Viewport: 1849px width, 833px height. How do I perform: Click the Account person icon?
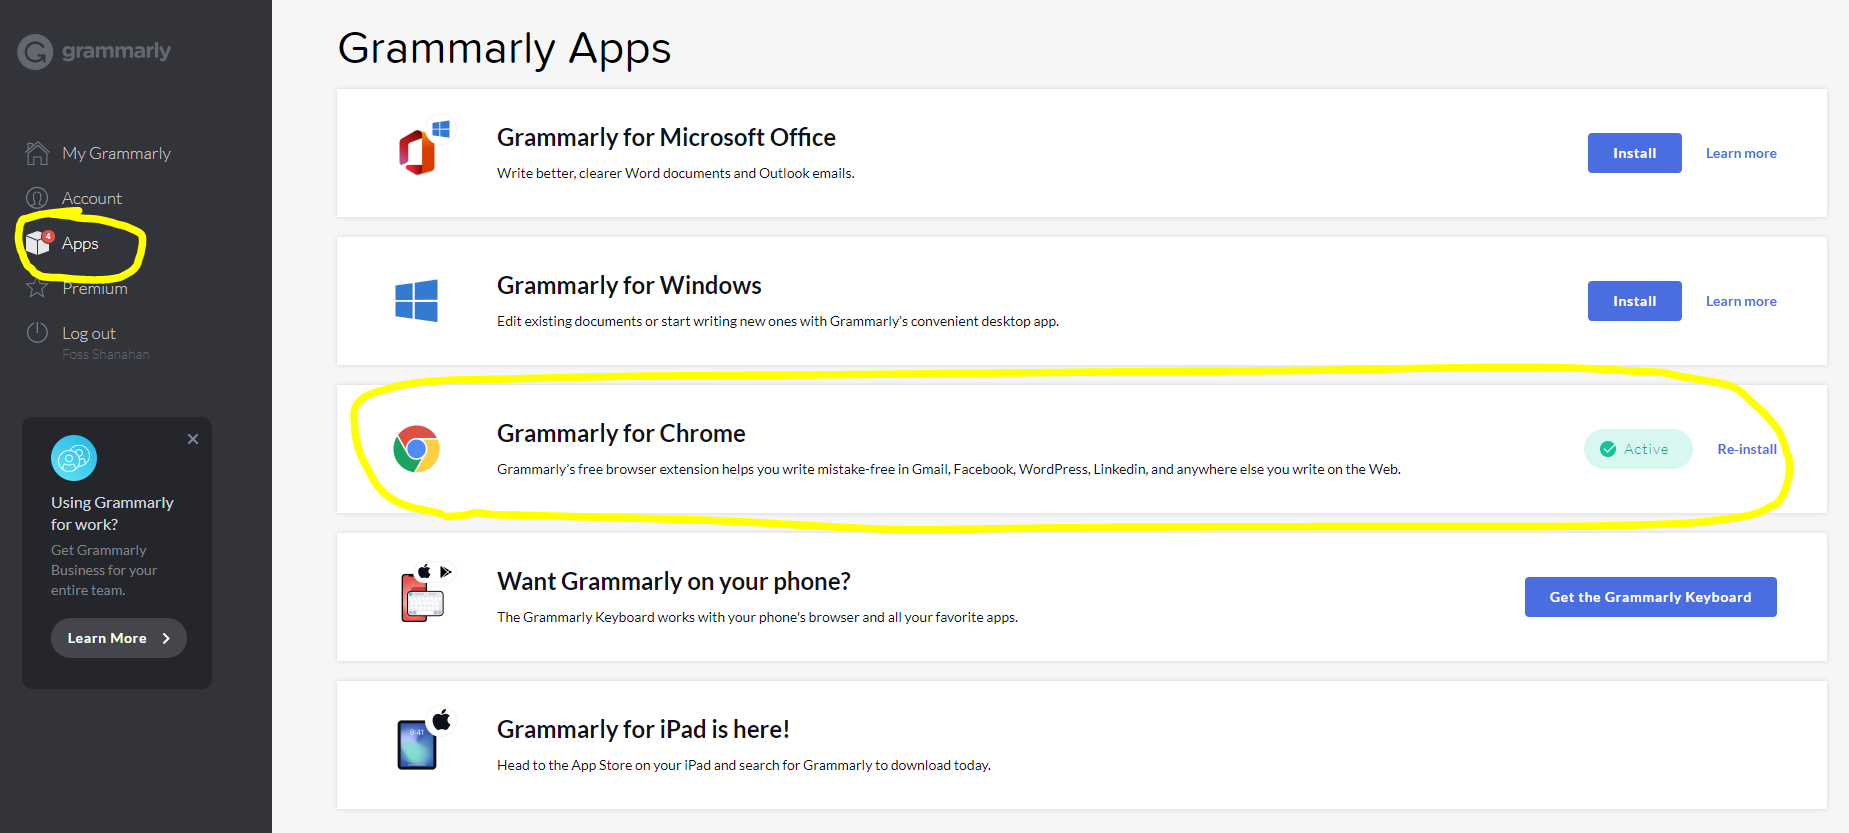[x=37, y=198]
